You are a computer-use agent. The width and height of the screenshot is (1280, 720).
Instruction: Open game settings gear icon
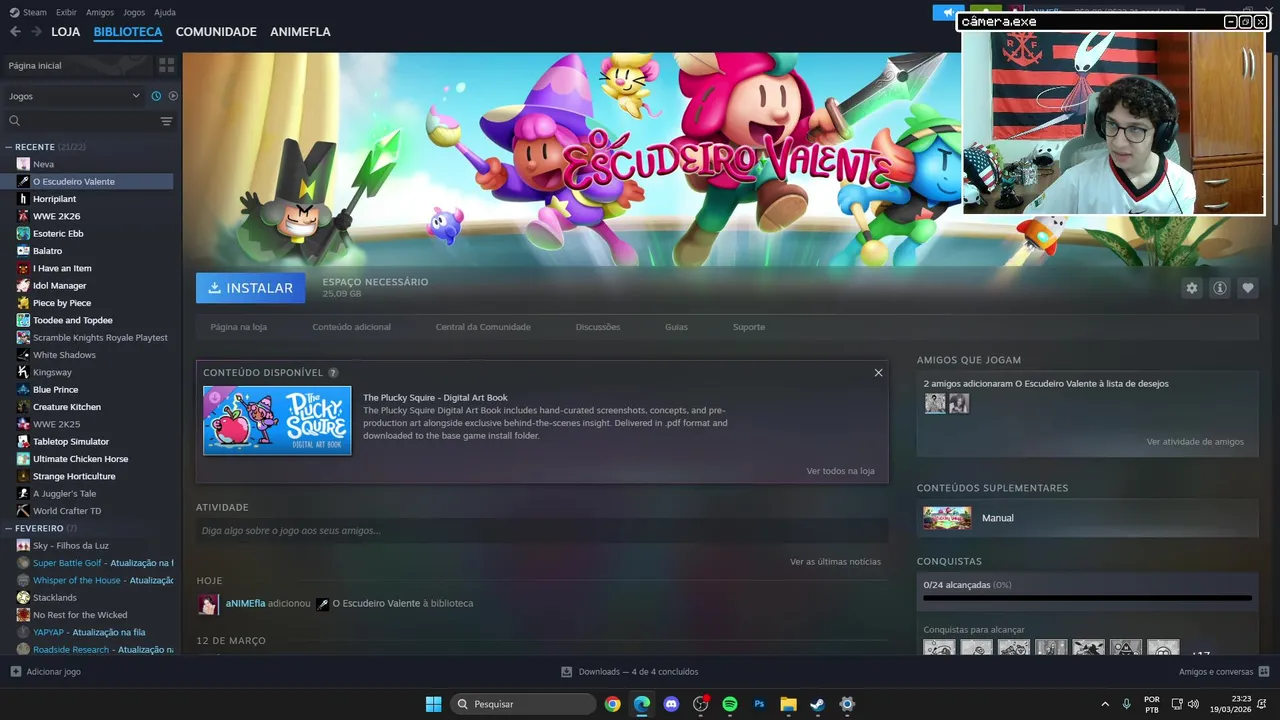point(1191,288)
